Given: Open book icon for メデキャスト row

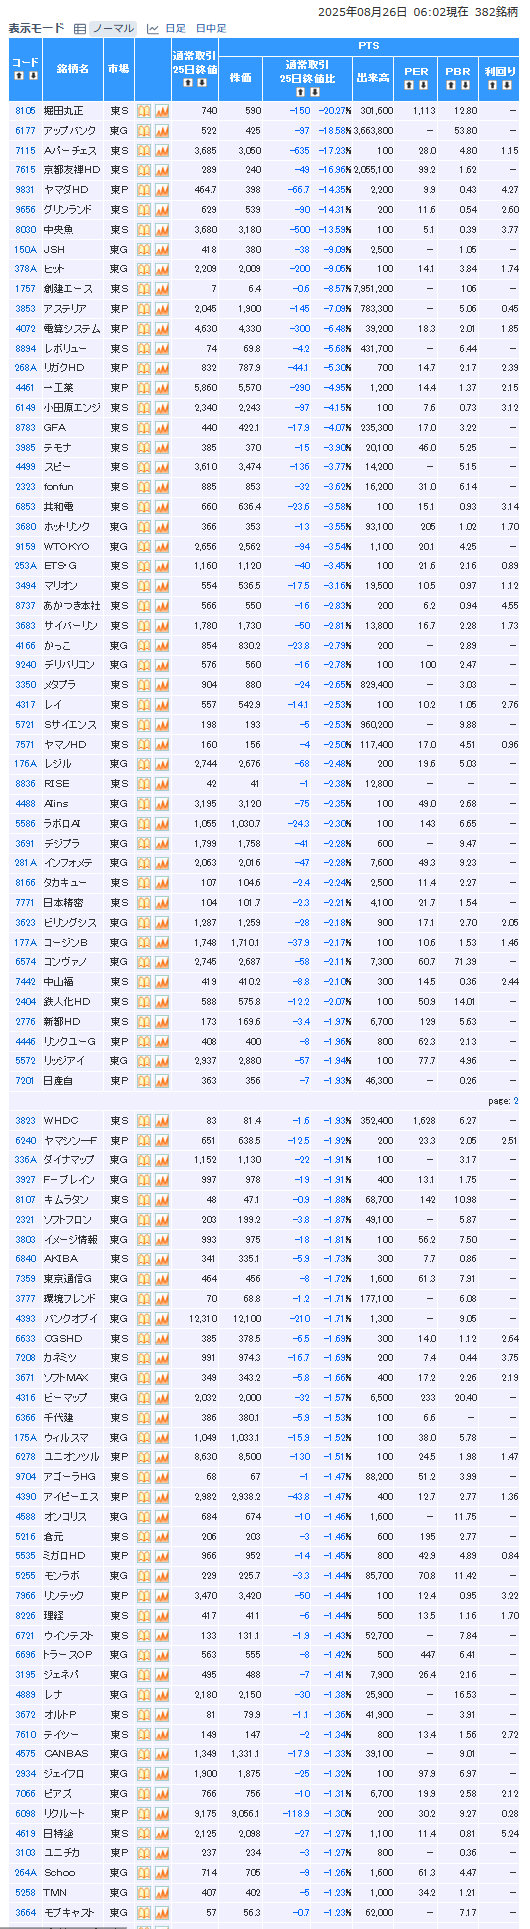Looking at the screenshot, I should click(x=143, y=1912).
